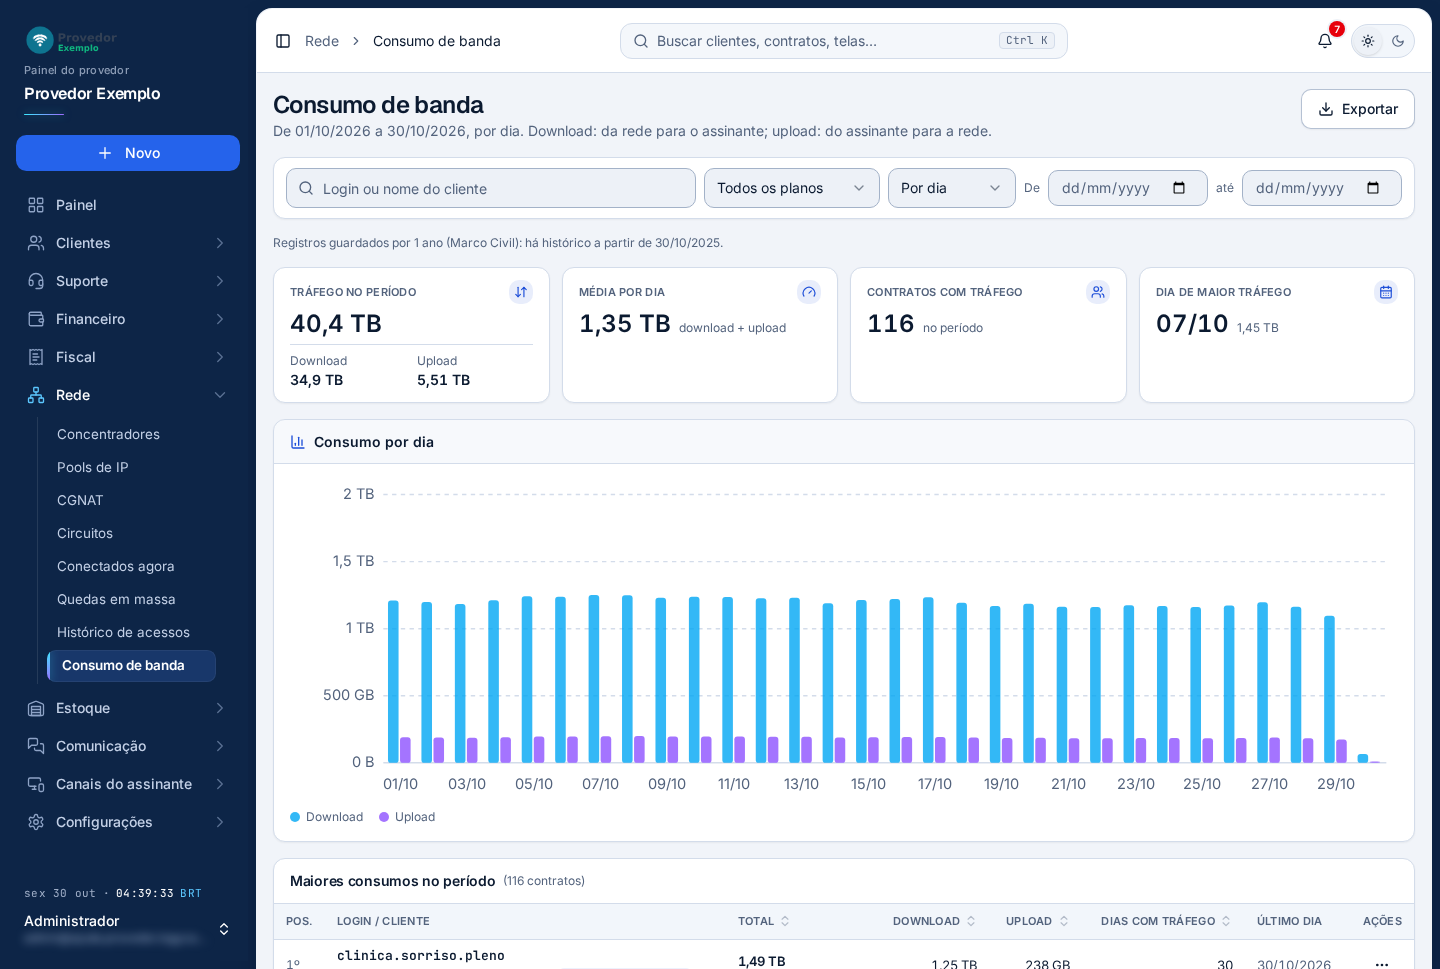The image size is (1440, 969).
Task: Toggle Download series in chart legend
Action: tap(327, 817)
